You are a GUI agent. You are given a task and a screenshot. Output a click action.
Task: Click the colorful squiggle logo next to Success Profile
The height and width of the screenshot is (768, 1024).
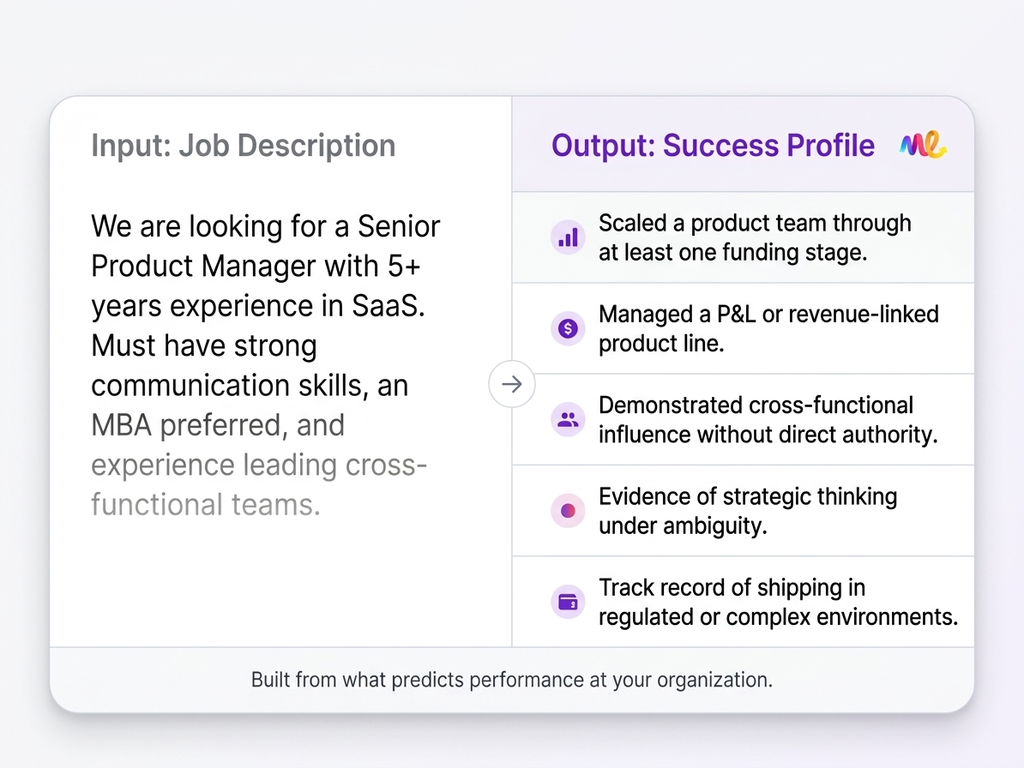[x=922, y=146]
